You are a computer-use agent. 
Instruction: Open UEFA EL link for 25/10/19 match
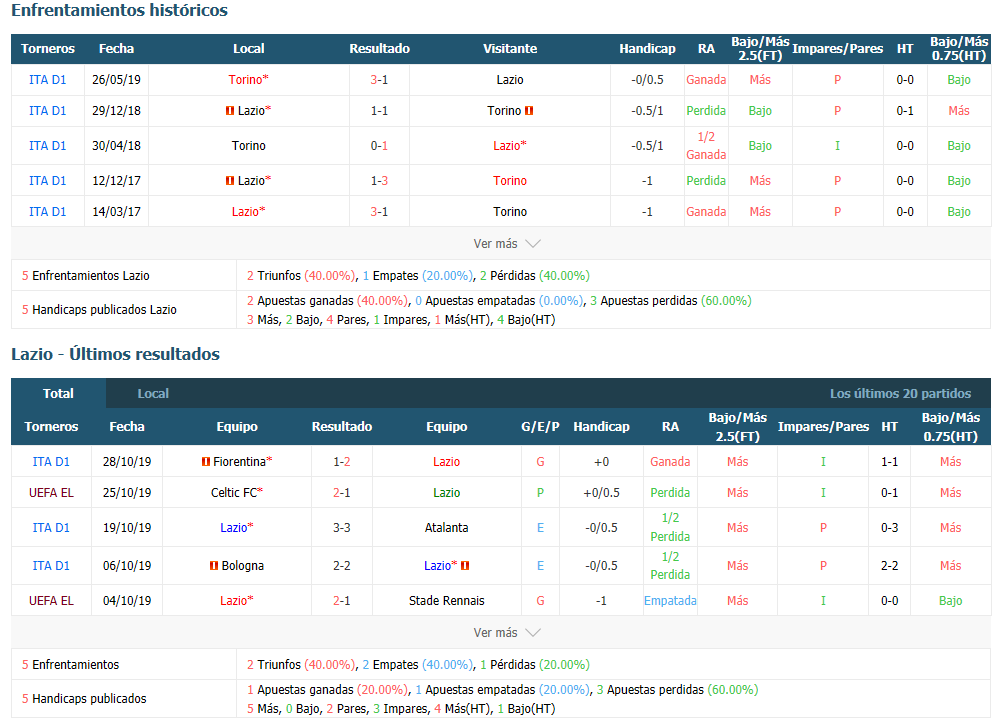click(x=51, y=492)
